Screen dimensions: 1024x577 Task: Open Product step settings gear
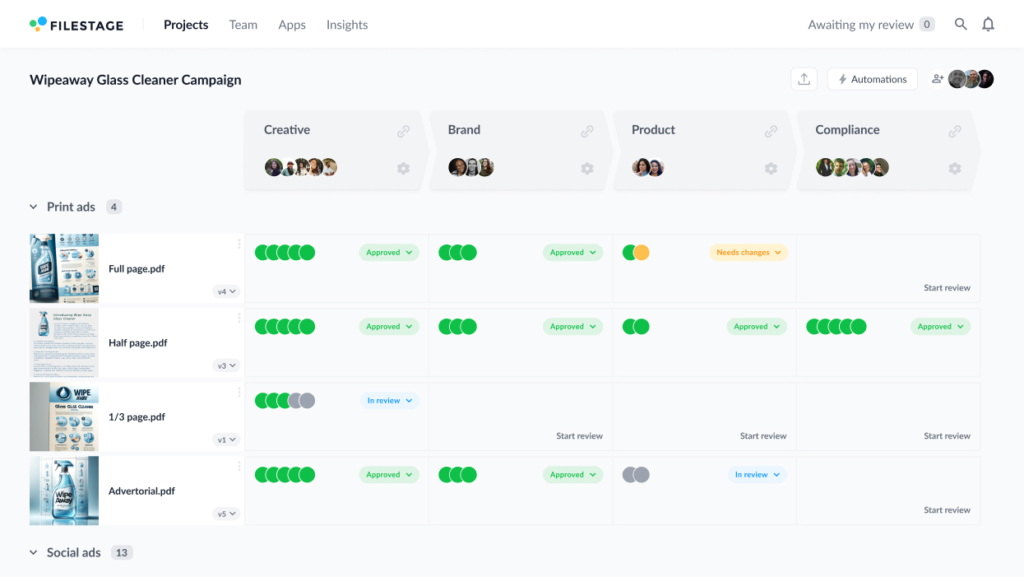pyautogui.click(x=771, y=168)
